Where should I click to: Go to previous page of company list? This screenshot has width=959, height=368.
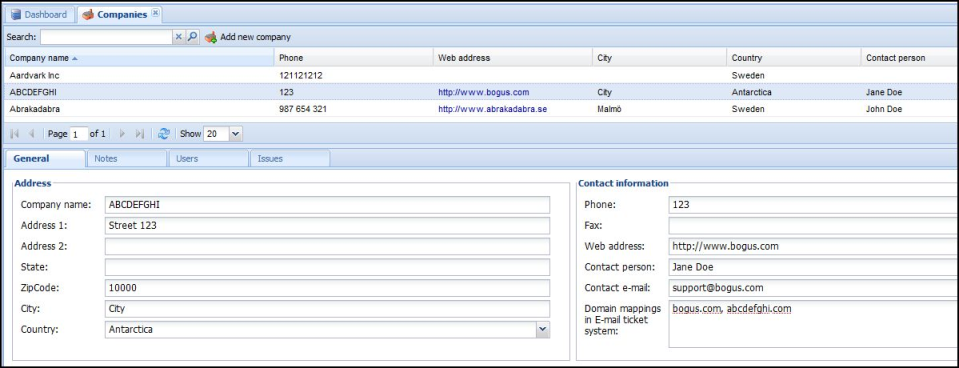click(31, 133)
